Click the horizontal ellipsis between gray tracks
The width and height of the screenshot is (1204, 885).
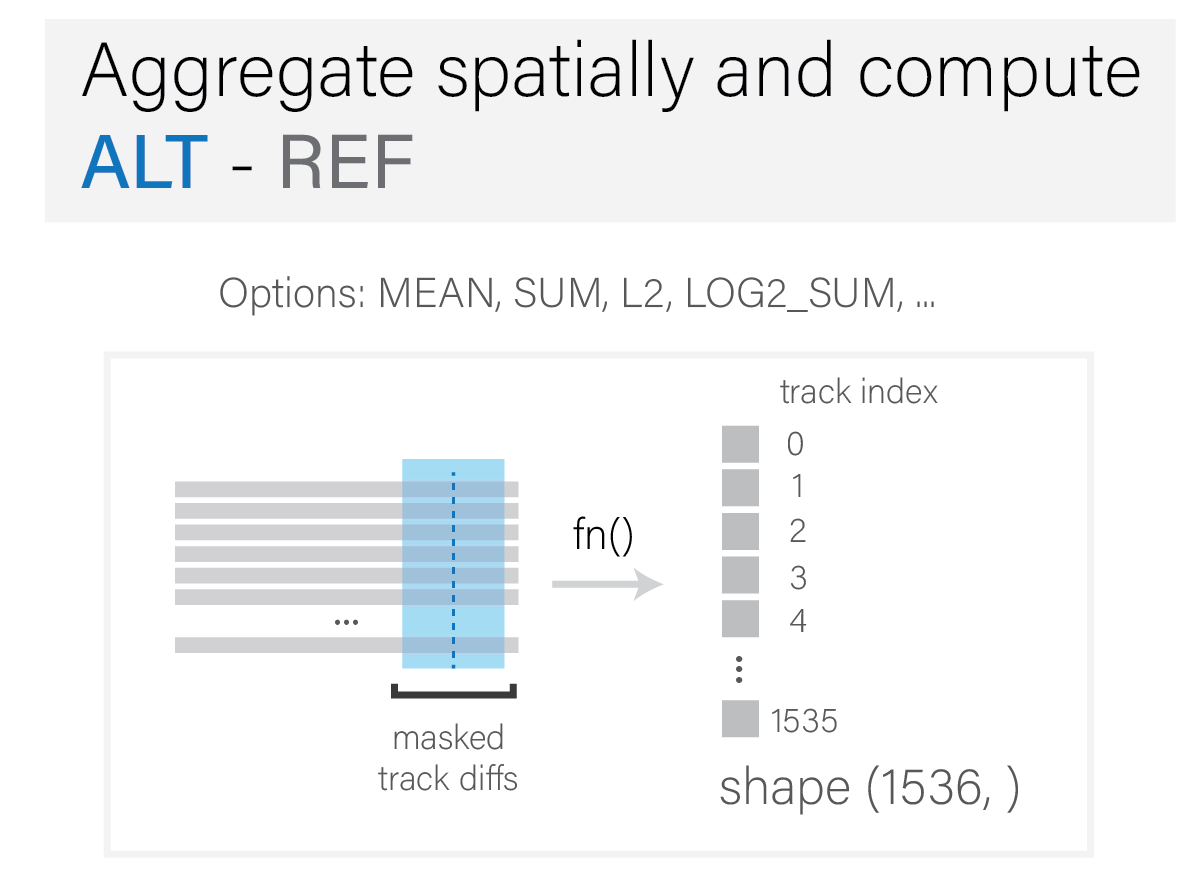point(346,622)
